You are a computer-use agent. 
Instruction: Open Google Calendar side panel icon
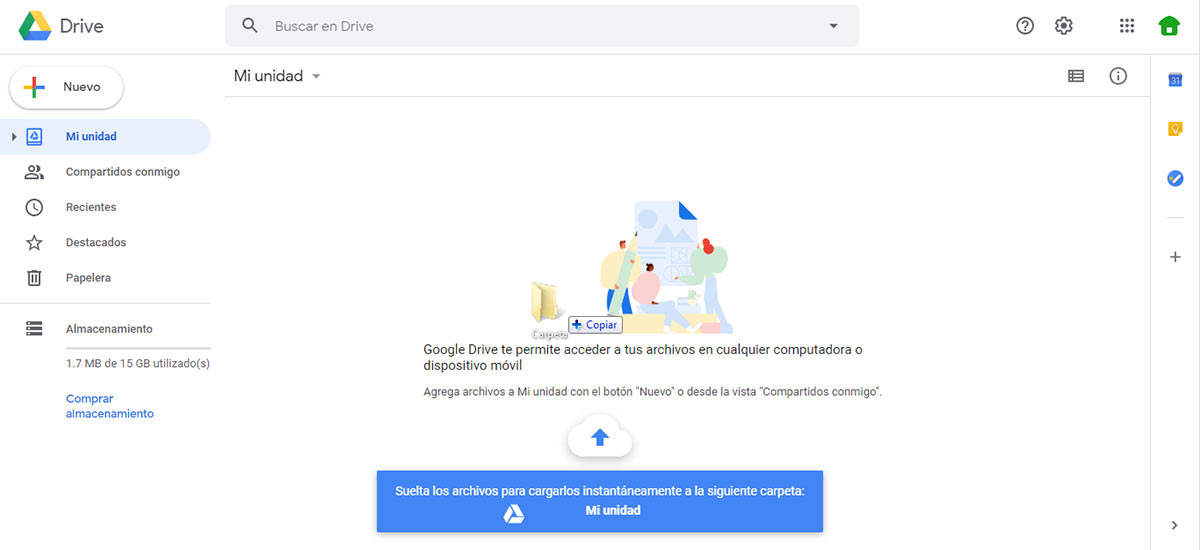[x=1175, y=80]
